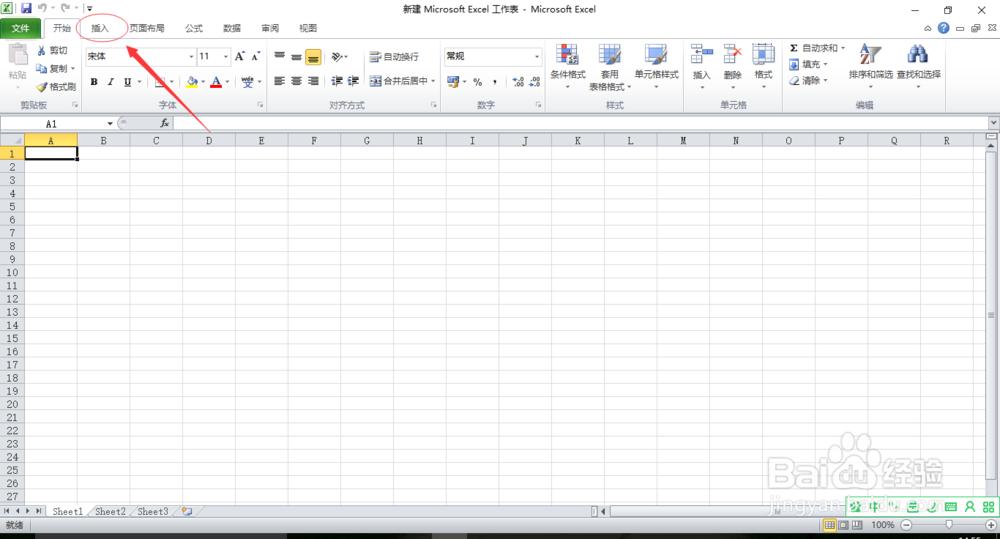Toggle underline formatting
The height and width of the screenshot is (539, 1000).
click(x=128, y=82)
